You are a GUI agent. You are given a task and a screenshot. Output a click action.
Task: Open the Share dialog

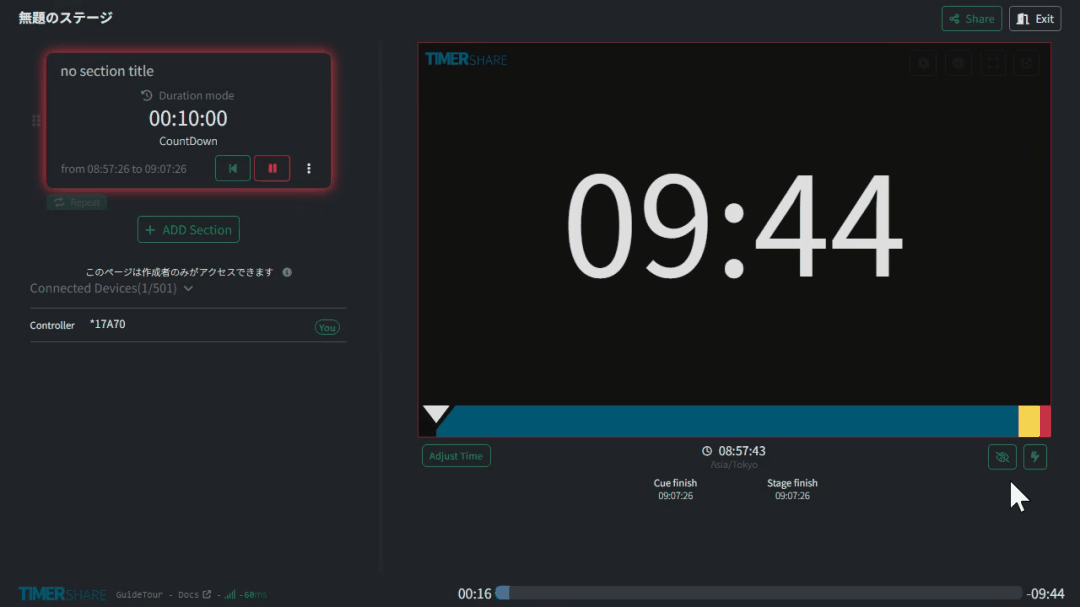coord(971,19)
